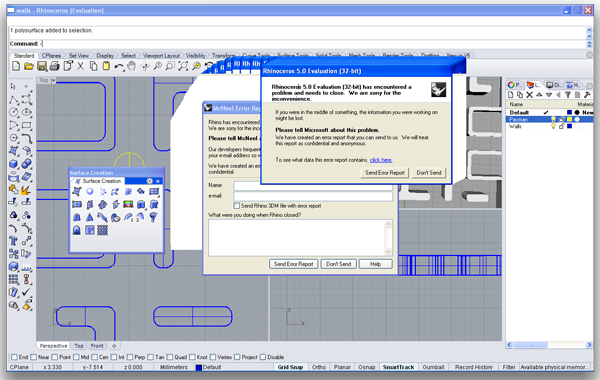Select the Text object tool

(14, 241)
